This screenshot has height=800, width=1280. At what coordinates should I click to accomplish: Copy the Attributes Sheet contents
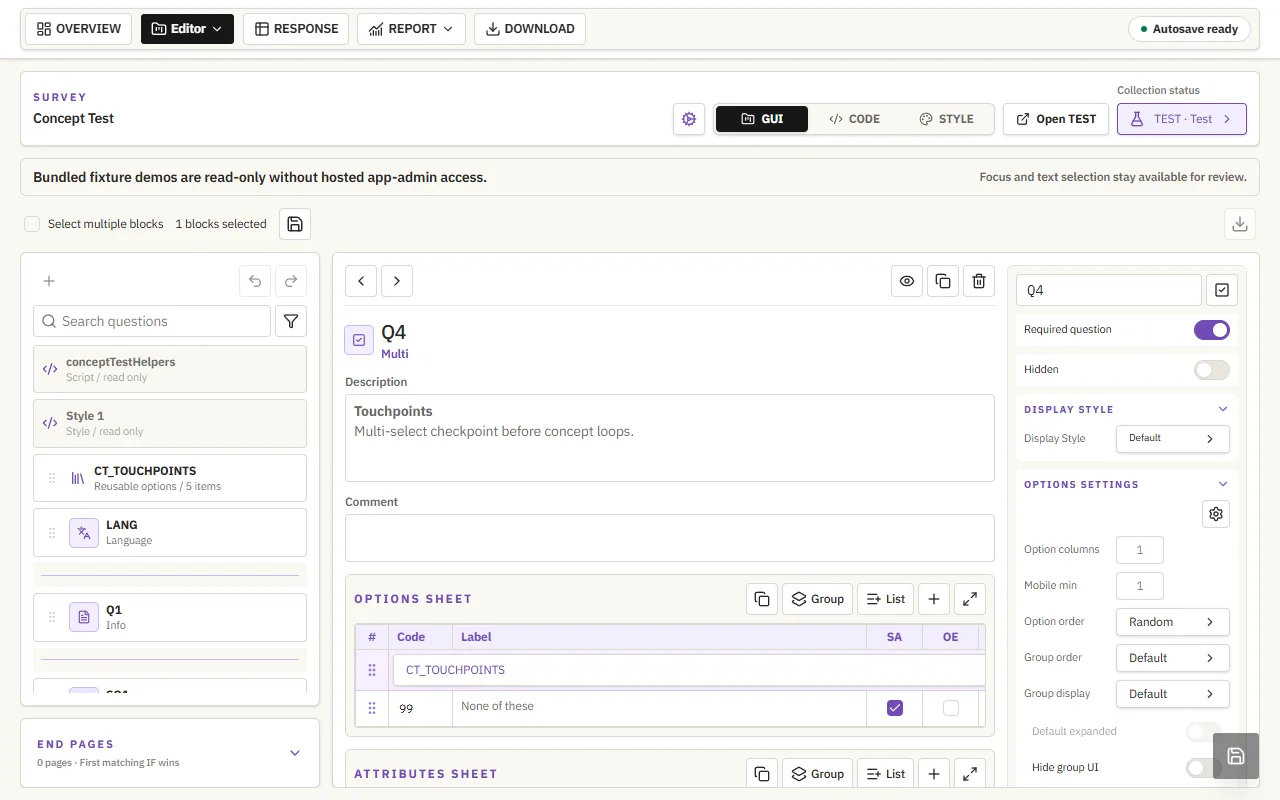pos(762,774)
